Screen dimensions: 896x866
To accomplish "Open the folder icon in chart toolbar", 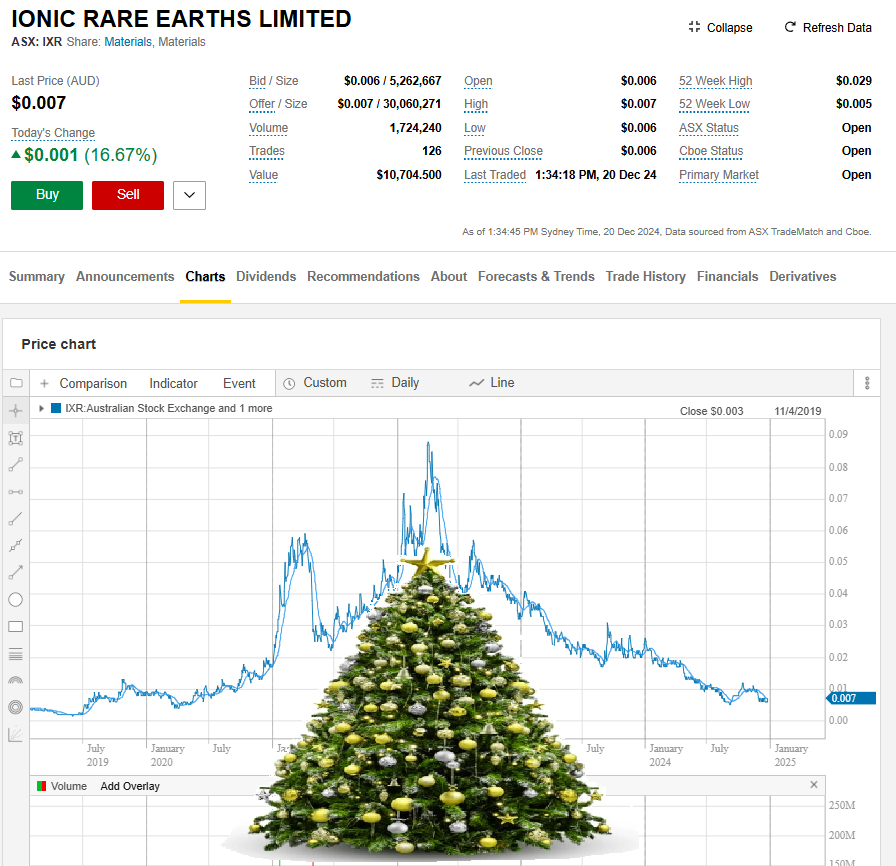I will point(16,383).
